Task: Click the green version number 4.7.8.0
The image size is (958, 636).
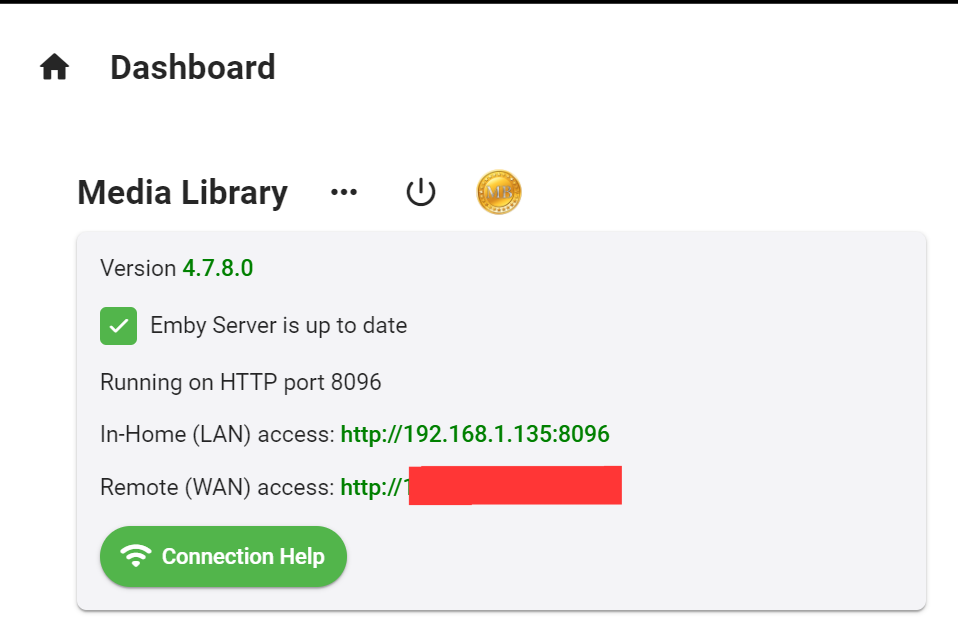Action: pyautogui.click(x=217, y=268)
